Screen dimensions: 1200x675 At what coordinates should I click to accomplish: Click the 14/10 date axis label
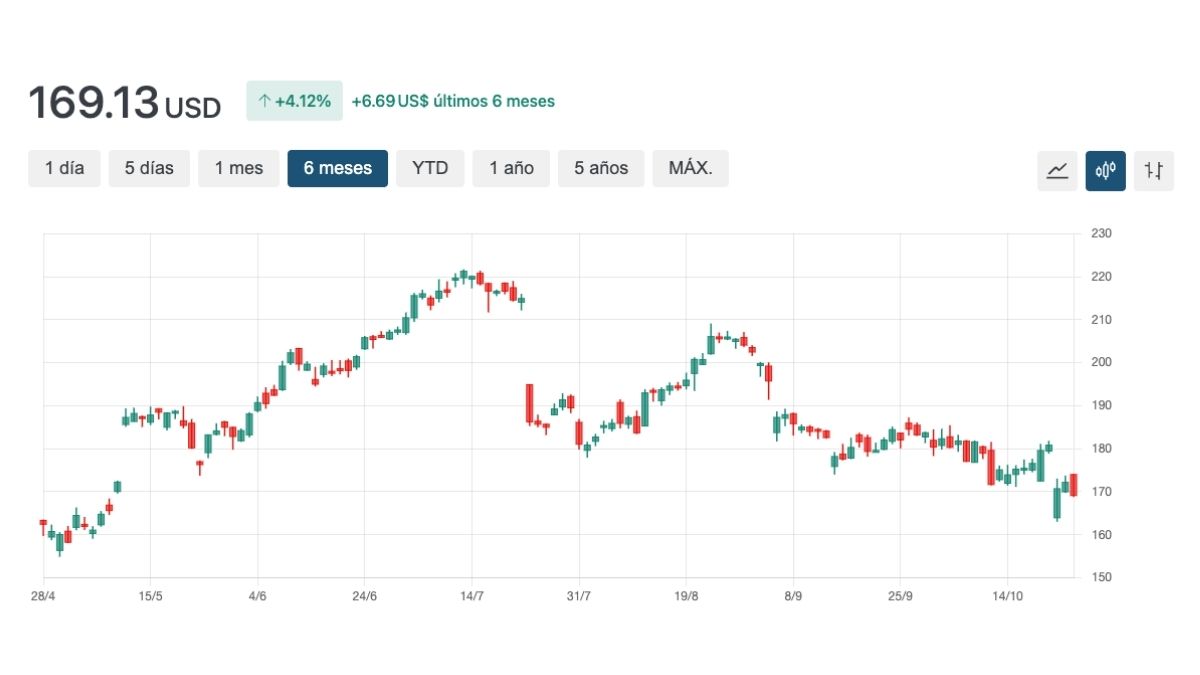pos(1007,597)
